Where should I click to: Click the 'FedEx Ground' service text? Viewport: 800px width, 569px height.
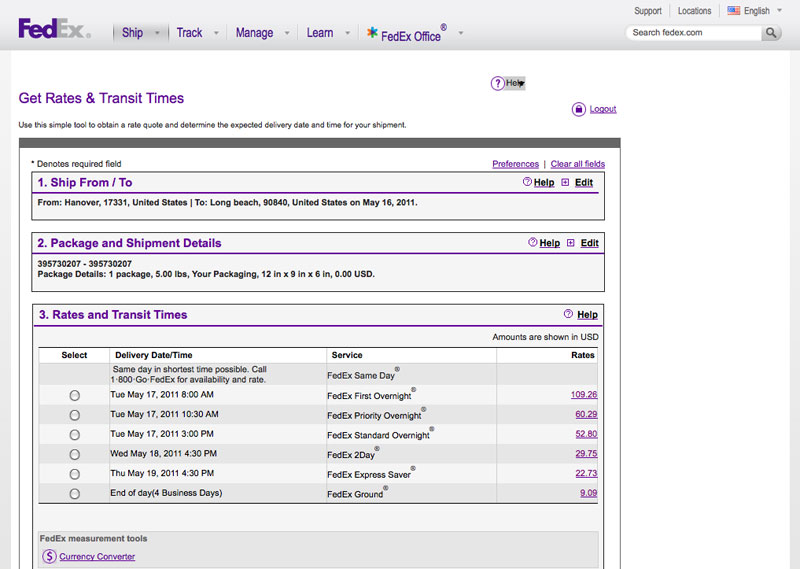358,493
